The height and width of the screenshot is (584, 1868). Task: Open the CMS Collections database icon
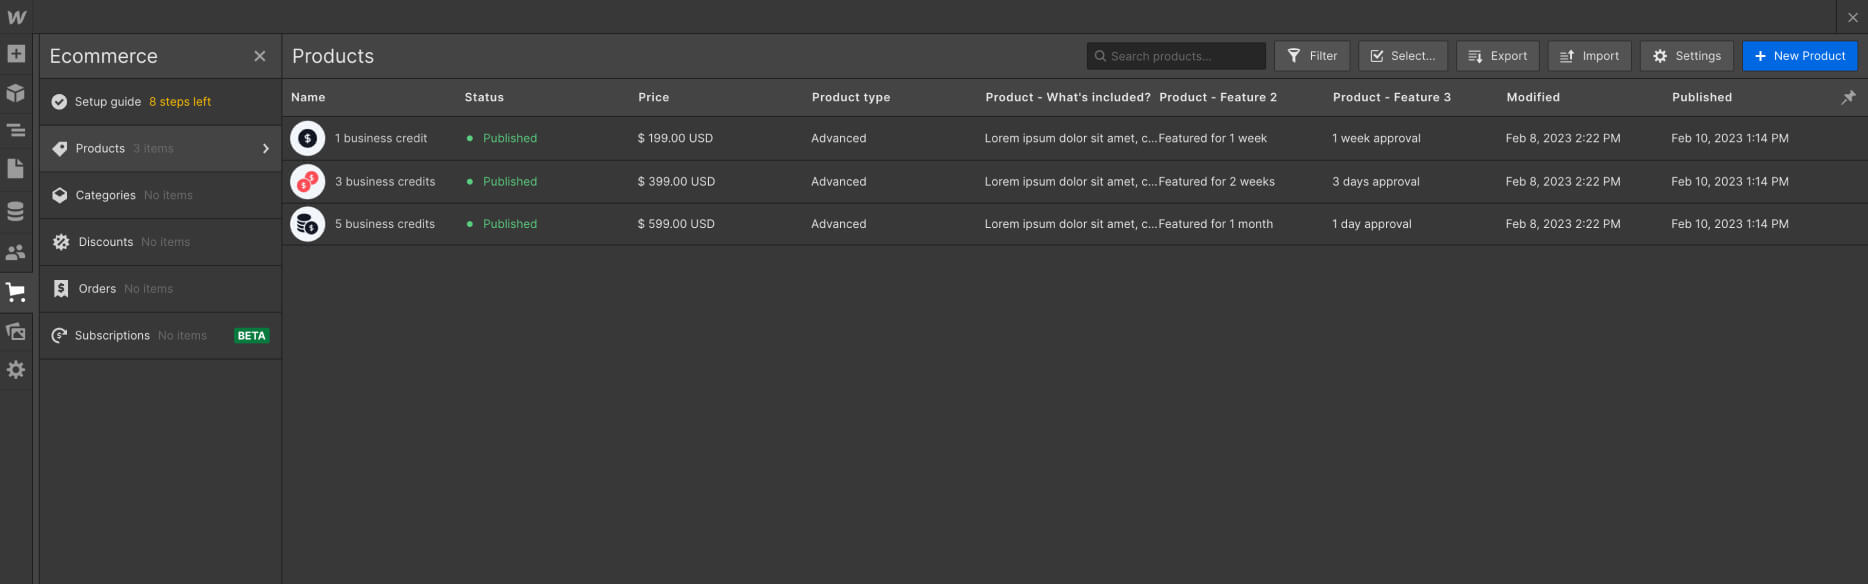click(x=16, y=211)
